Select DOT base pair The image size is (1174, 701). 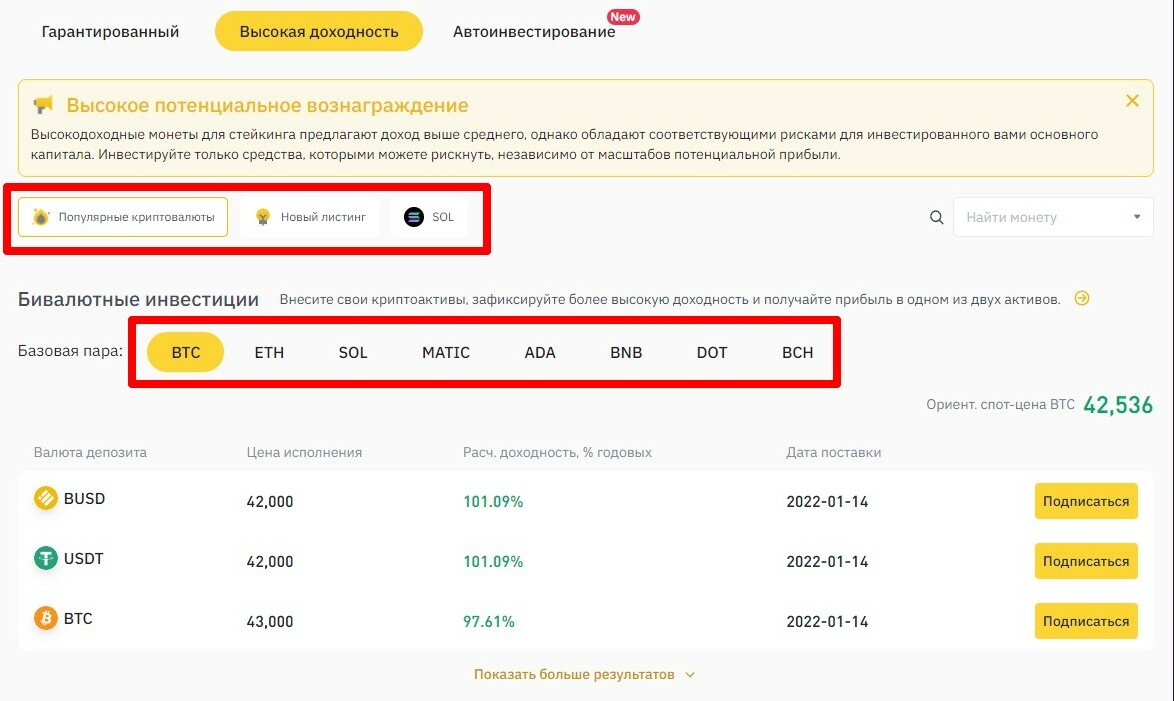pos(712,352)
